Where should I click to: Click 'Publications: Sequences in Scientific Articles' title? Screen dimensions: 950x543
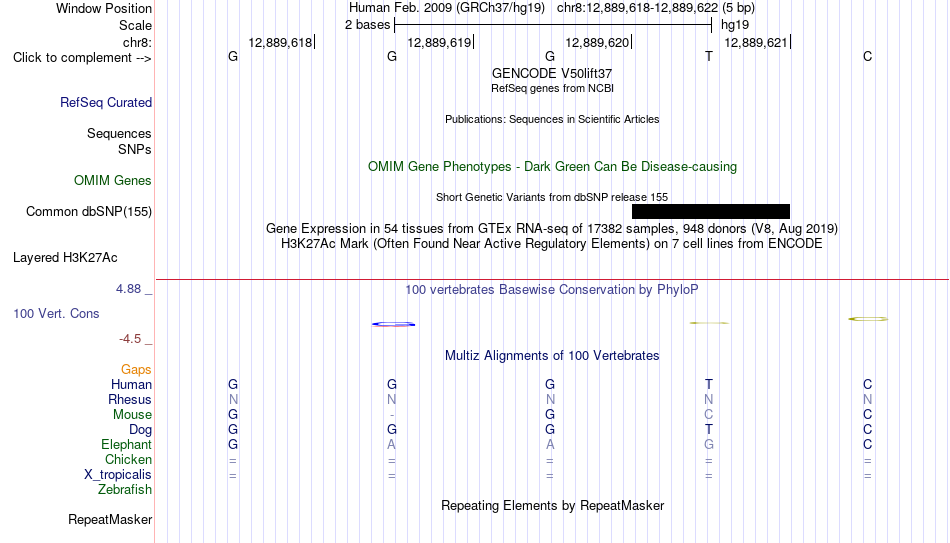tap(552, 119)
